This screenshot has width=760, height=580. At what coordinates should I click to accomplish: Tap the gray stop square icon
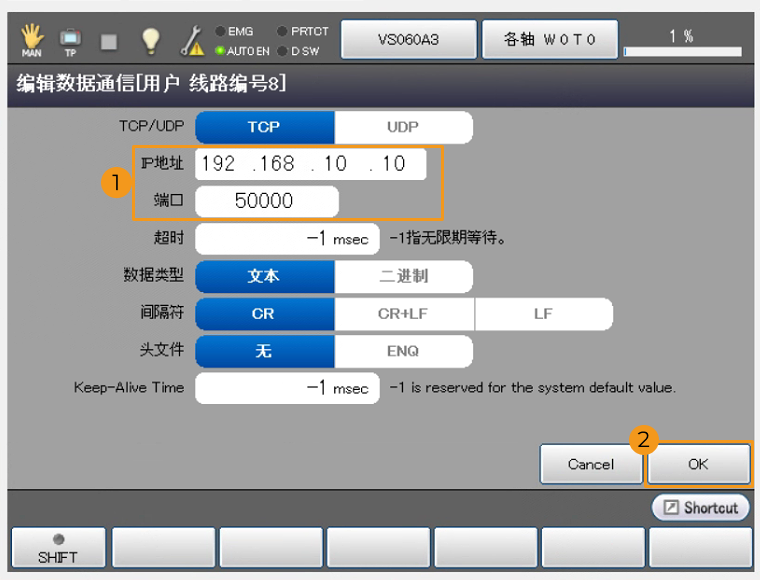(x=109, y=42)
